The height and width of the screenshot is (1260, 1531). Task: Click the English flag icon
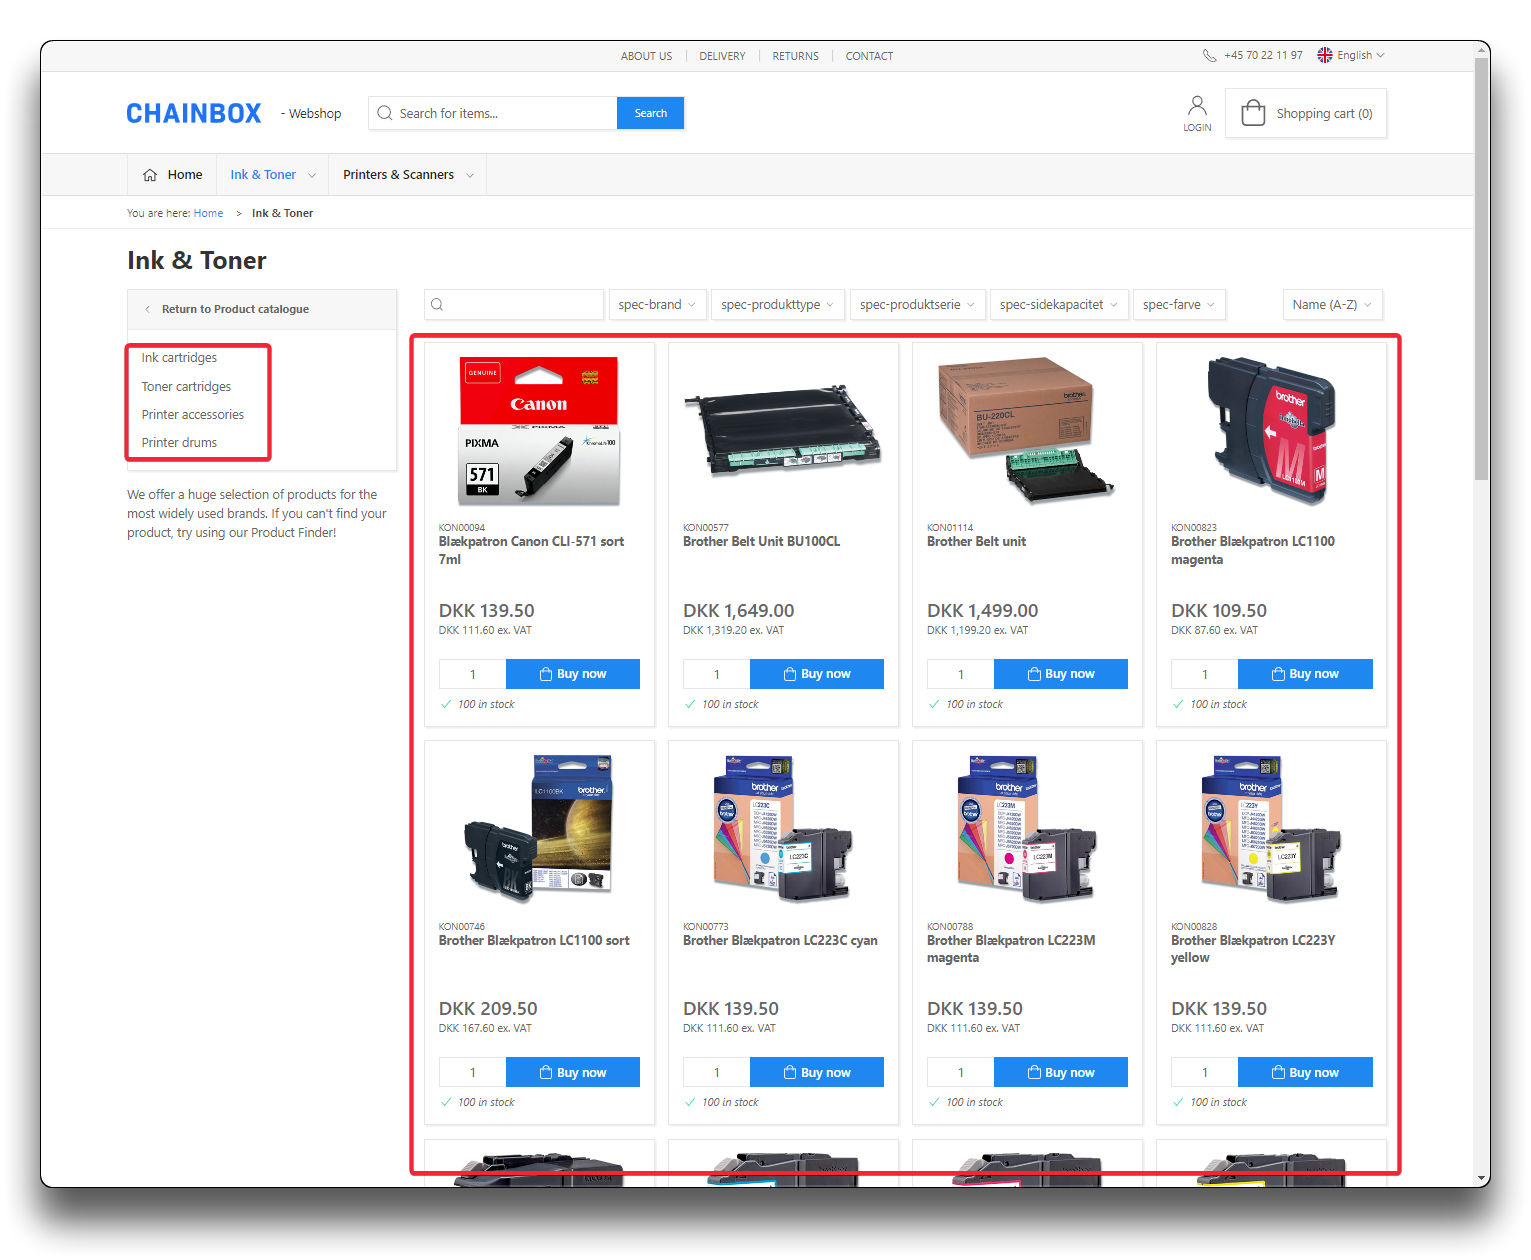click(x=1325, y=56)
